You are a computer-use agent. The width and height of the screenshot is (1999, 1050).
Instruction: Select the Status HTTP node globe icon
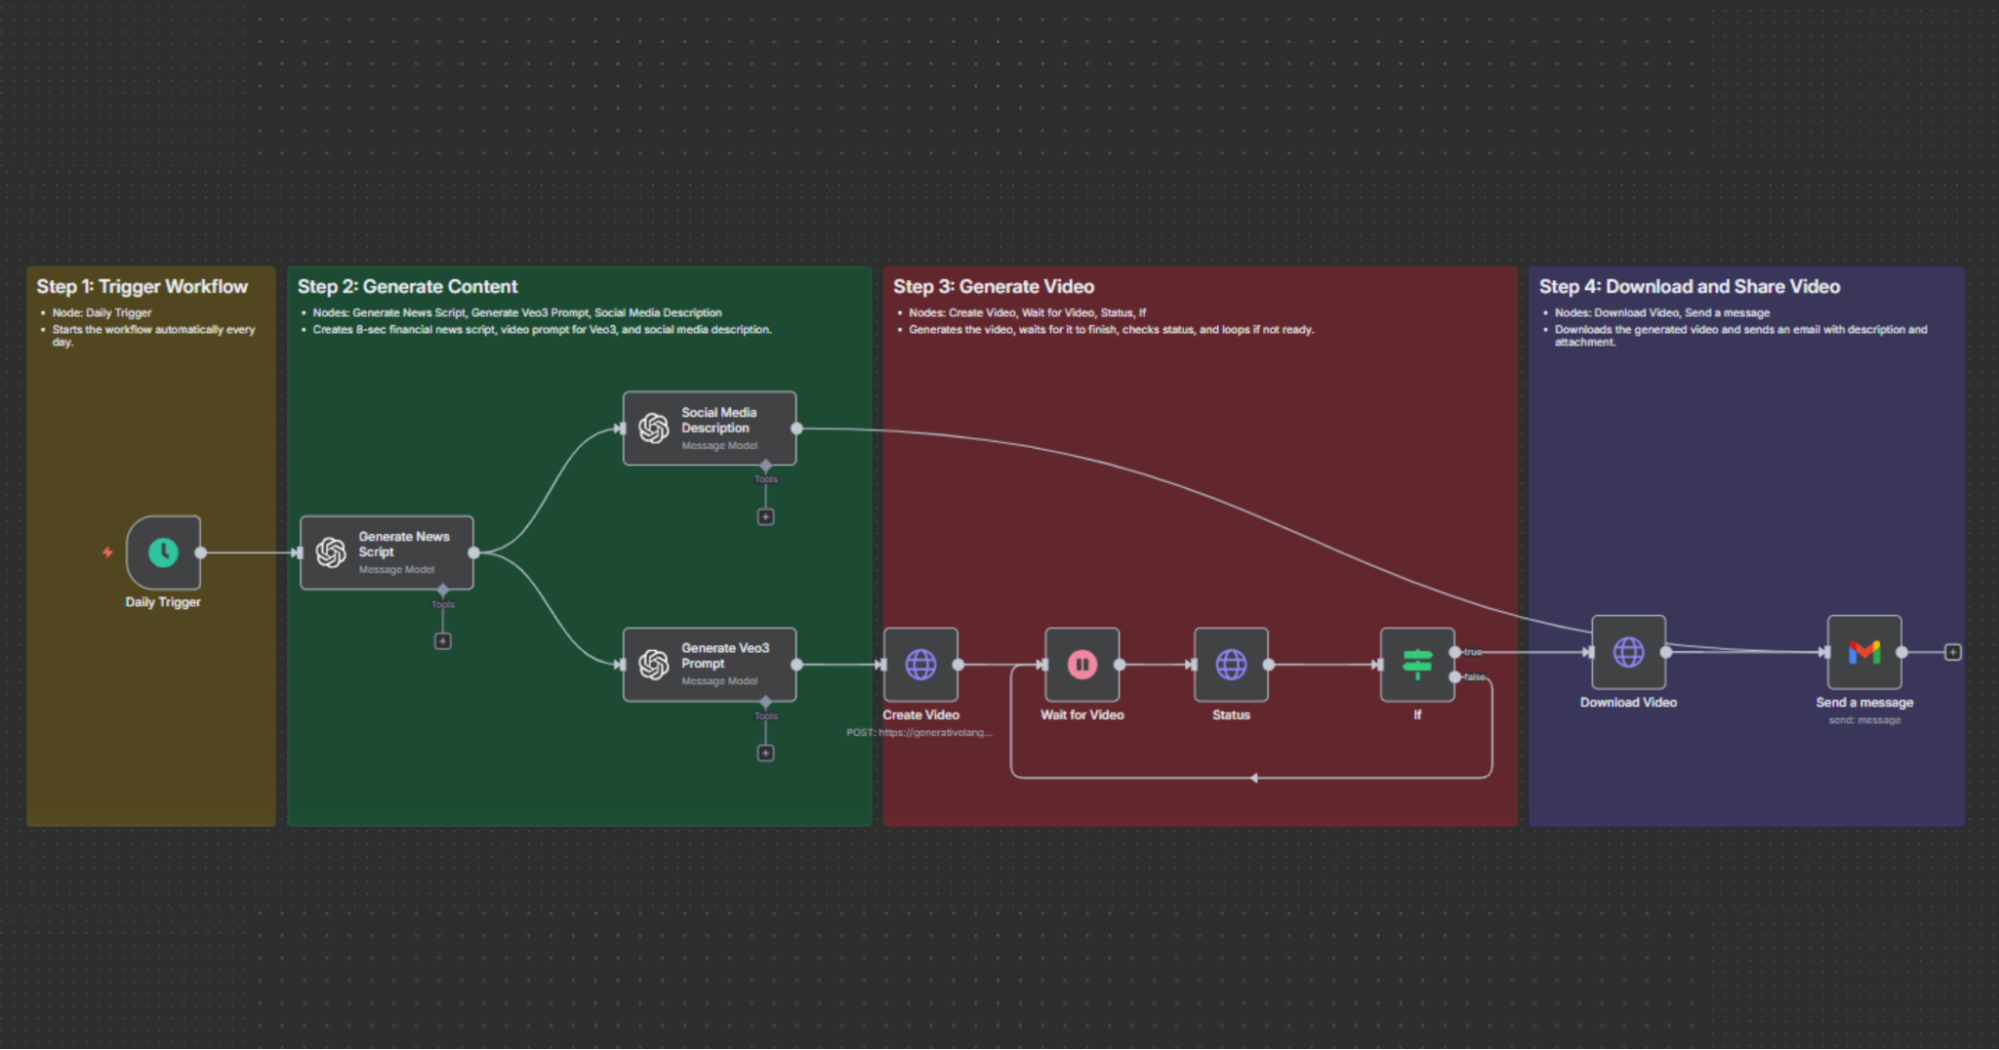[1231, 663]
